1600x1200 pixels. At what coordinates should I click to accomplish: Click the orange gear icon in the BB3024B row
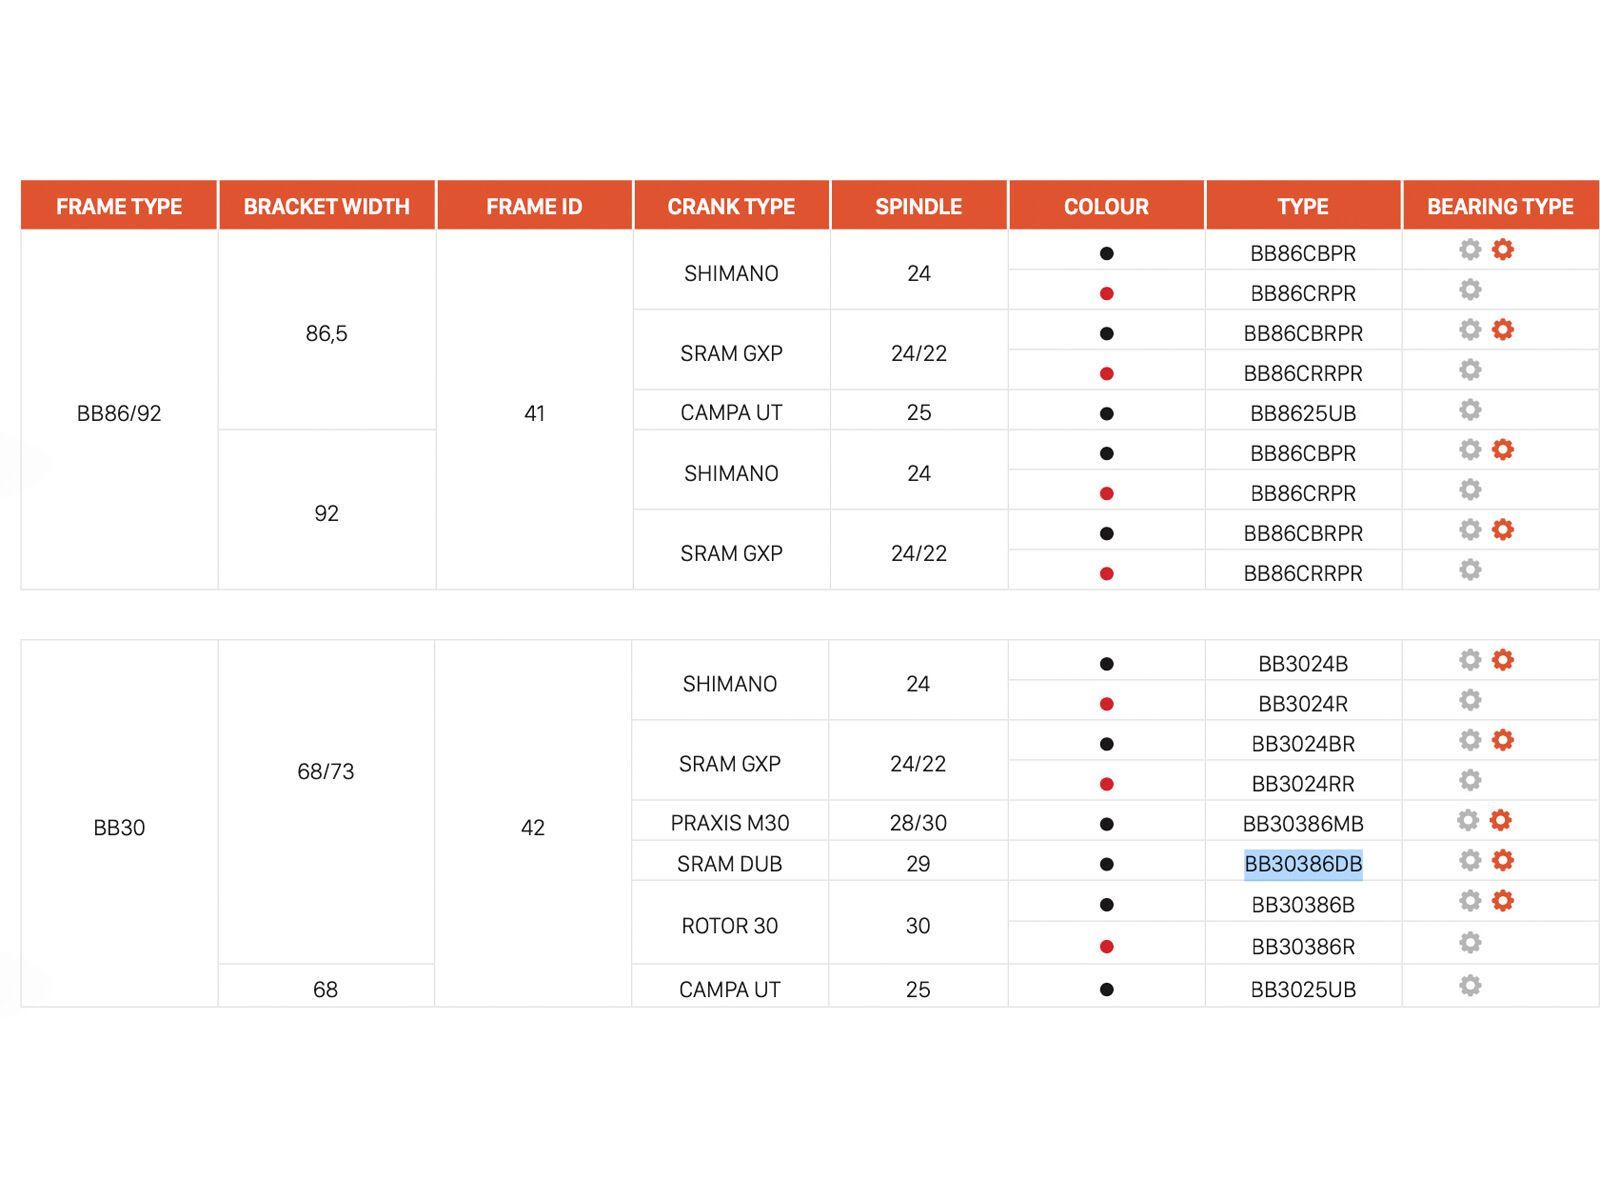tap(1502, 660)
